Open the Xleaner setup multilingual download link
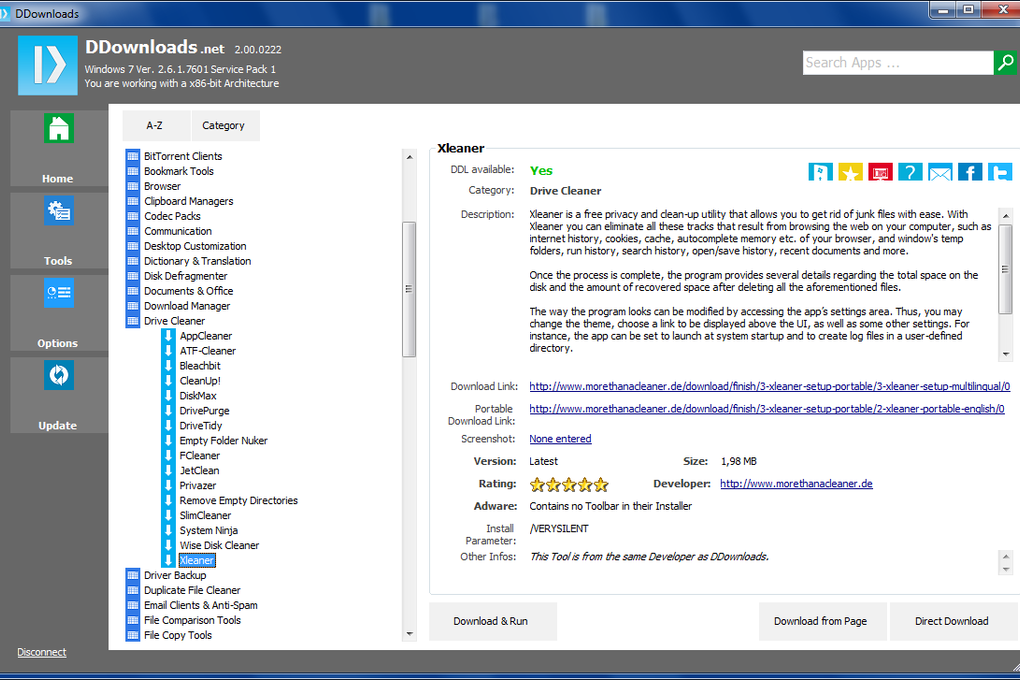The image size is (1020, 680). (x=770, y=387)
